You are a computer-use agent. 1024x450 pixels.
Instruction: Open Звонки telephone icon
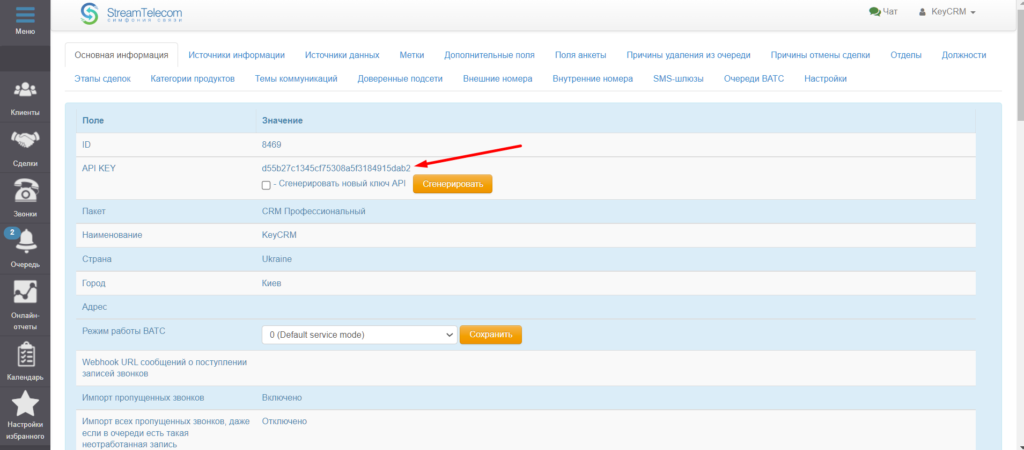tap(25, 190)
